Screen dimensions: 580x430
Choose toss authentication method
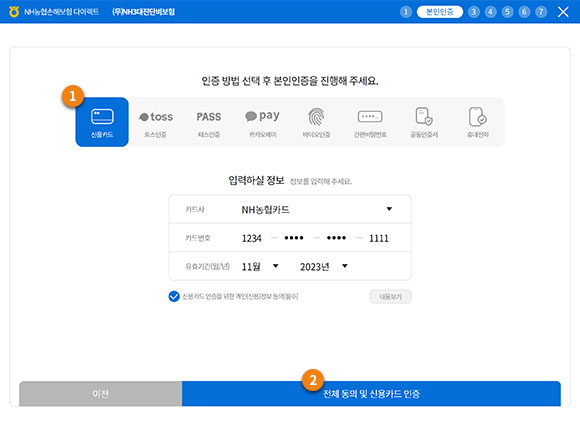(x=155, y=123)
